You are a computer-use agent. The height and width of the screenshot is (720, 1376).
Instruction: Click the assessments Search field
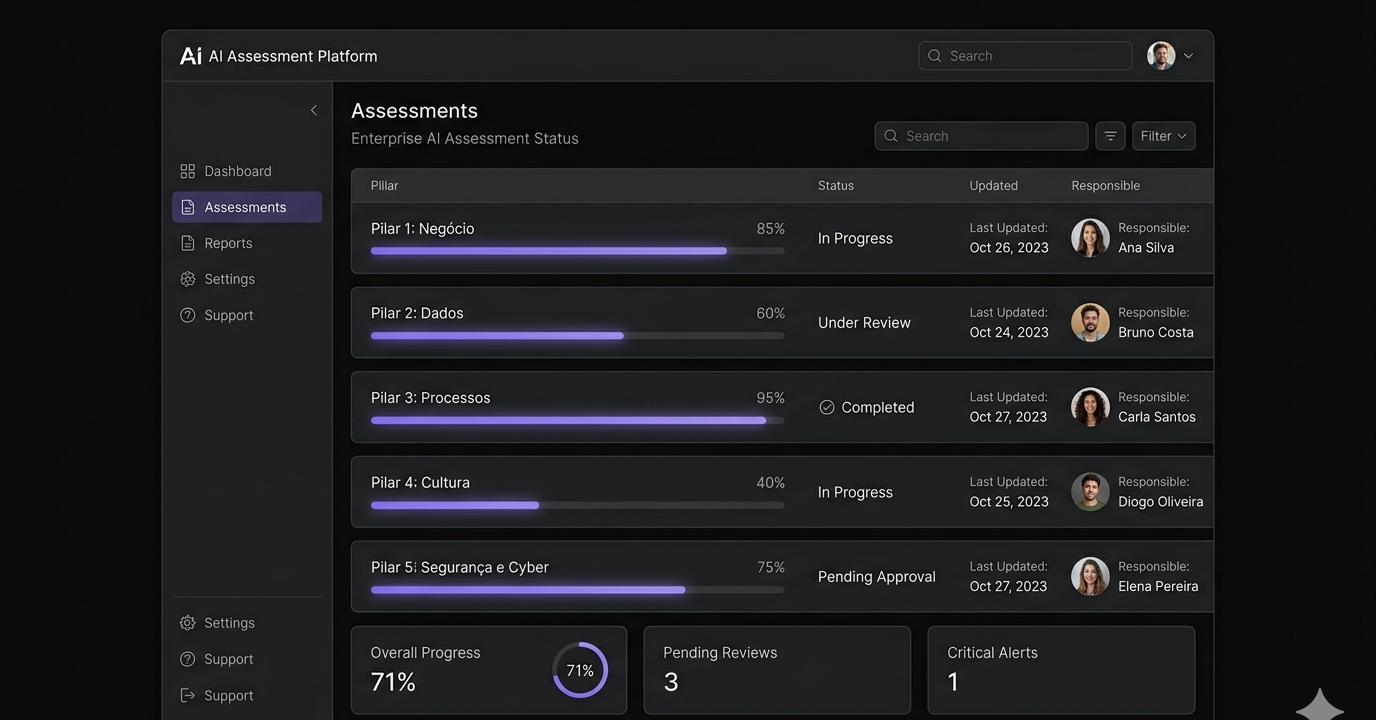pyautogui.click(x=982, y=136)
